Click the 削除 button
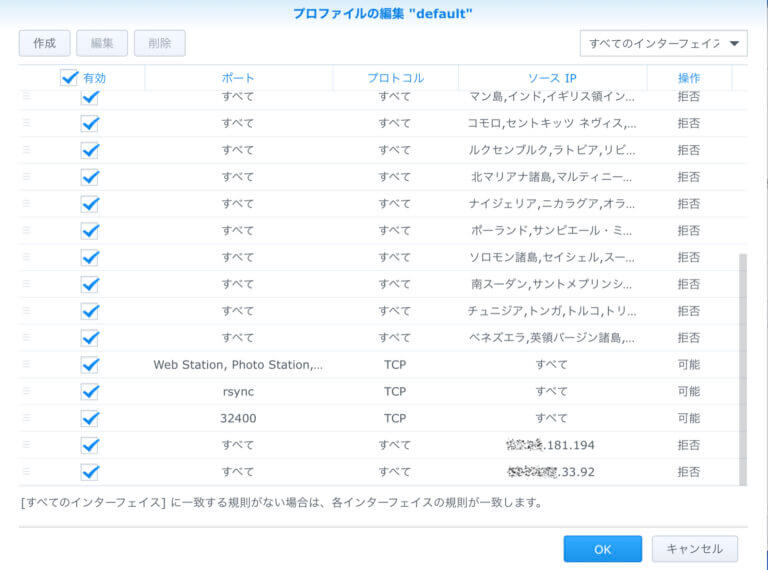Image resolution: width=768 pixels, height=570 pixels. pyautogui.click(x=160, y=43)
